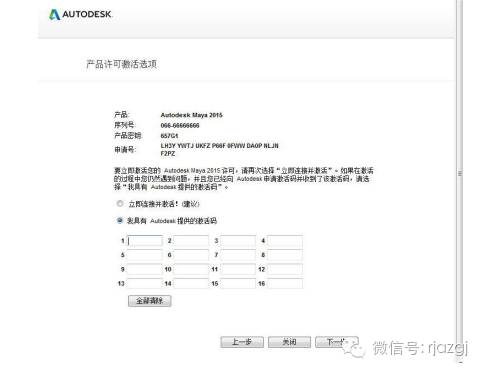Click the 关闭 close button
The image size is (484, 372).
[x=289, y=342]
